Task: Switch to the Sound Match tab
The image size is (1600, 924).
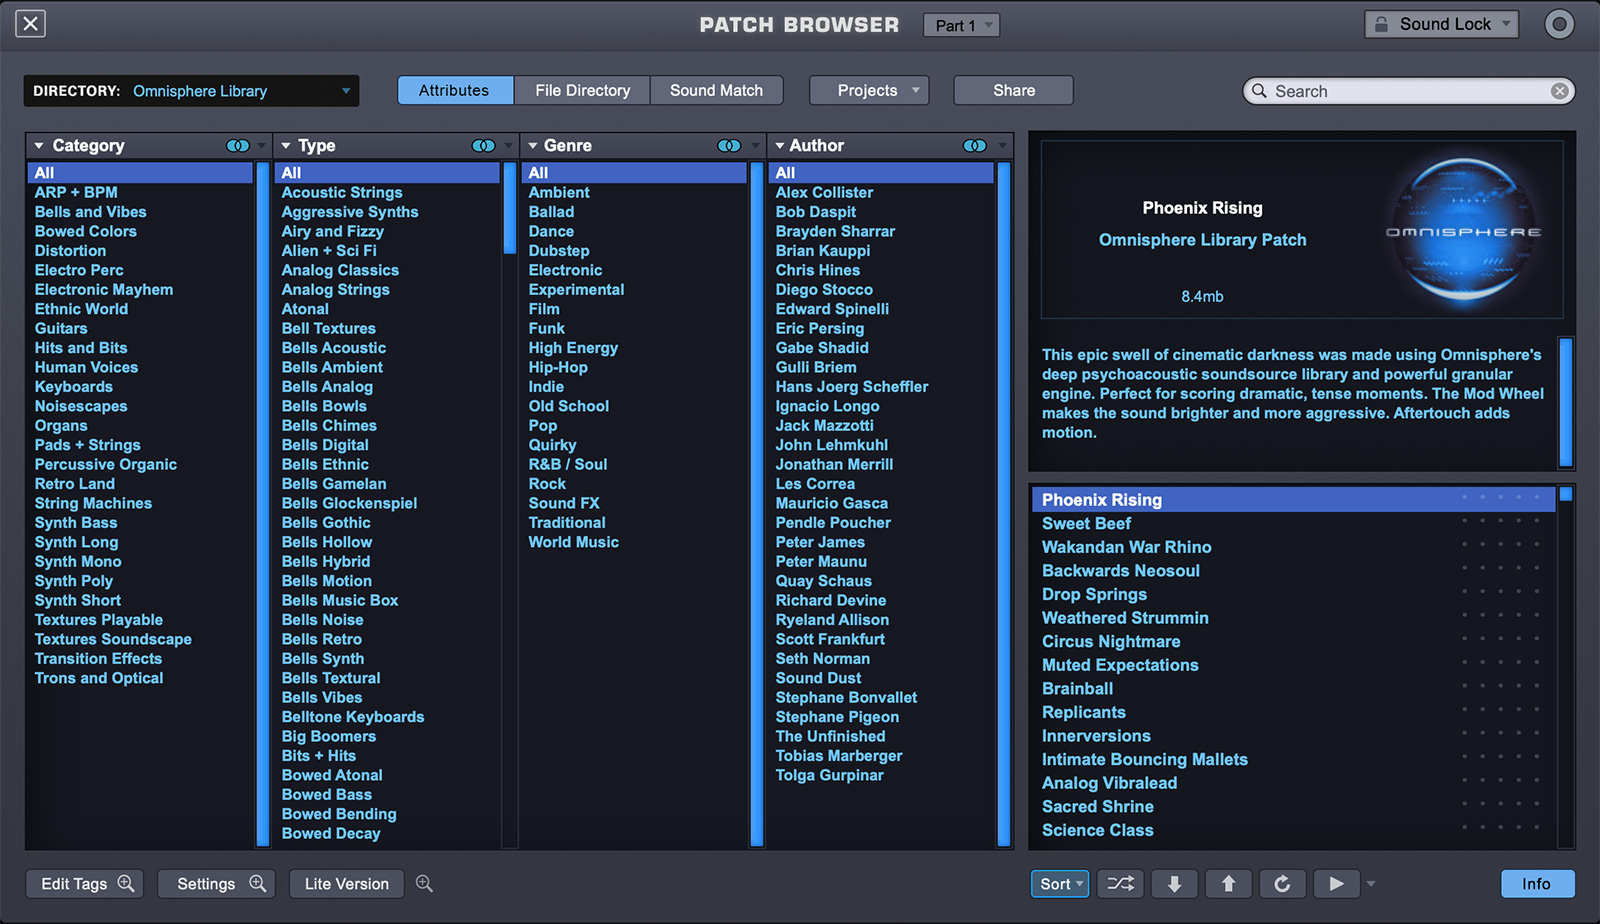Action: (x=716, y=90)
